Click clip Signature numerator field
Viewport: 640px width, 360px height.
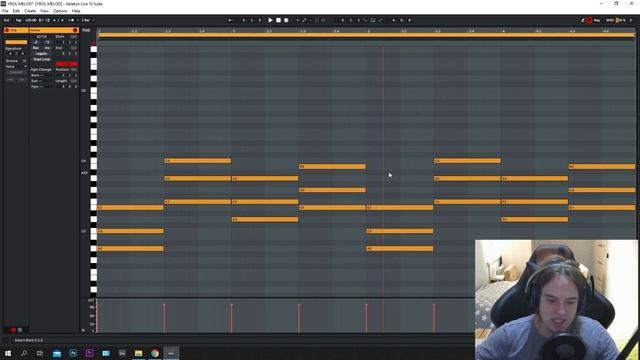[10, 53]
